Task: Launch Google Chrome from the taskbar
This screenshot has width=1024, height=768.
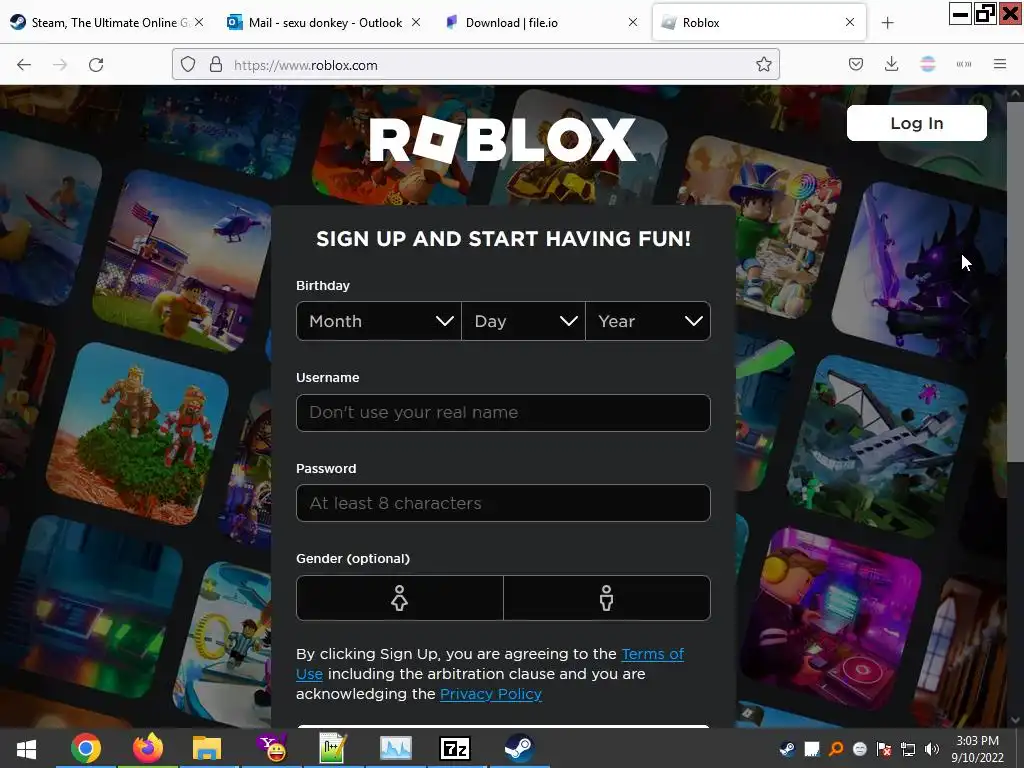Action: click(x=86, y=748)
